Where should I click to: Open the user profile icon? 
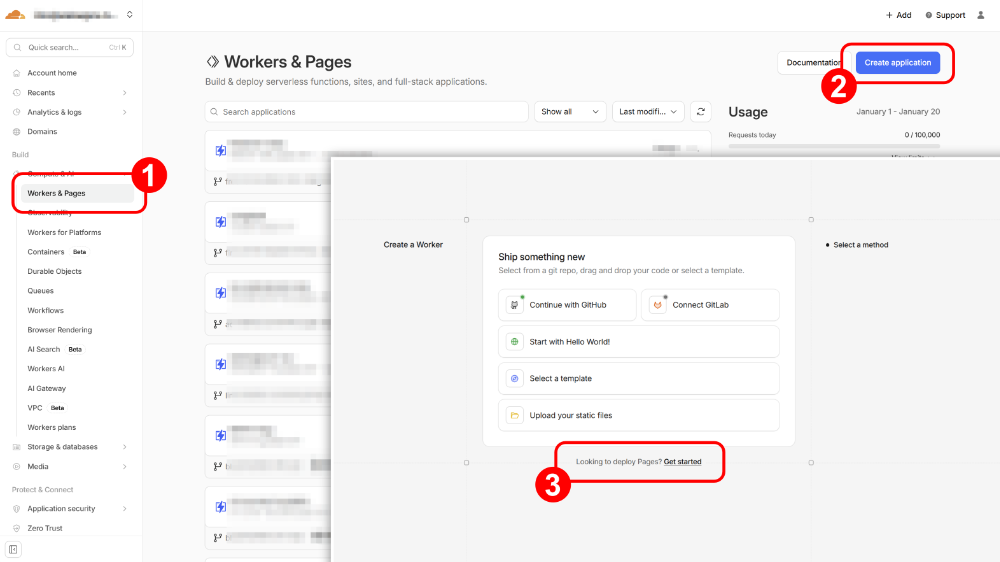(981, 15)
